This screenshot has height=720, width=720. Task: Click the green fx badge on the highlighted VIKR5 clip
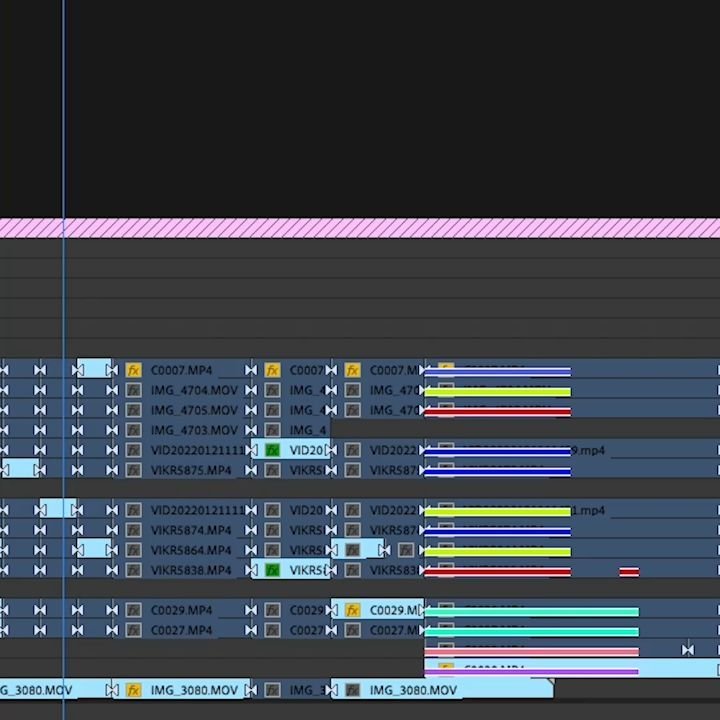tap(272, 570)
